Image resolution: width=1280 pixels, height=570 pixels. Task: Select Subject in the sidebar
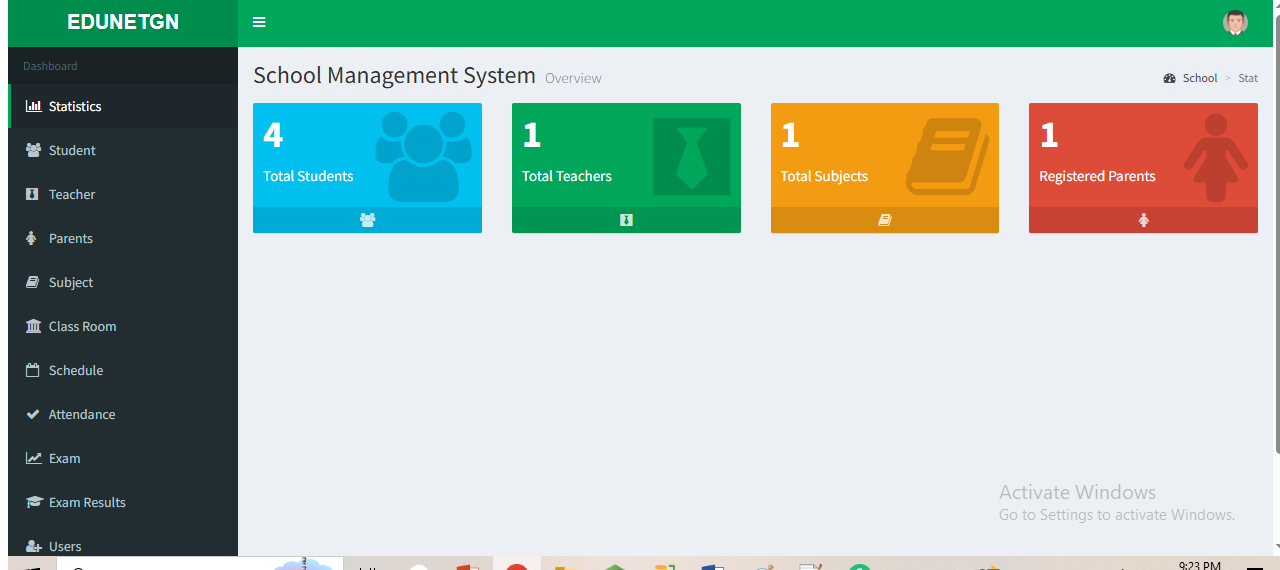pyautogui.click(x=71, y=282)
